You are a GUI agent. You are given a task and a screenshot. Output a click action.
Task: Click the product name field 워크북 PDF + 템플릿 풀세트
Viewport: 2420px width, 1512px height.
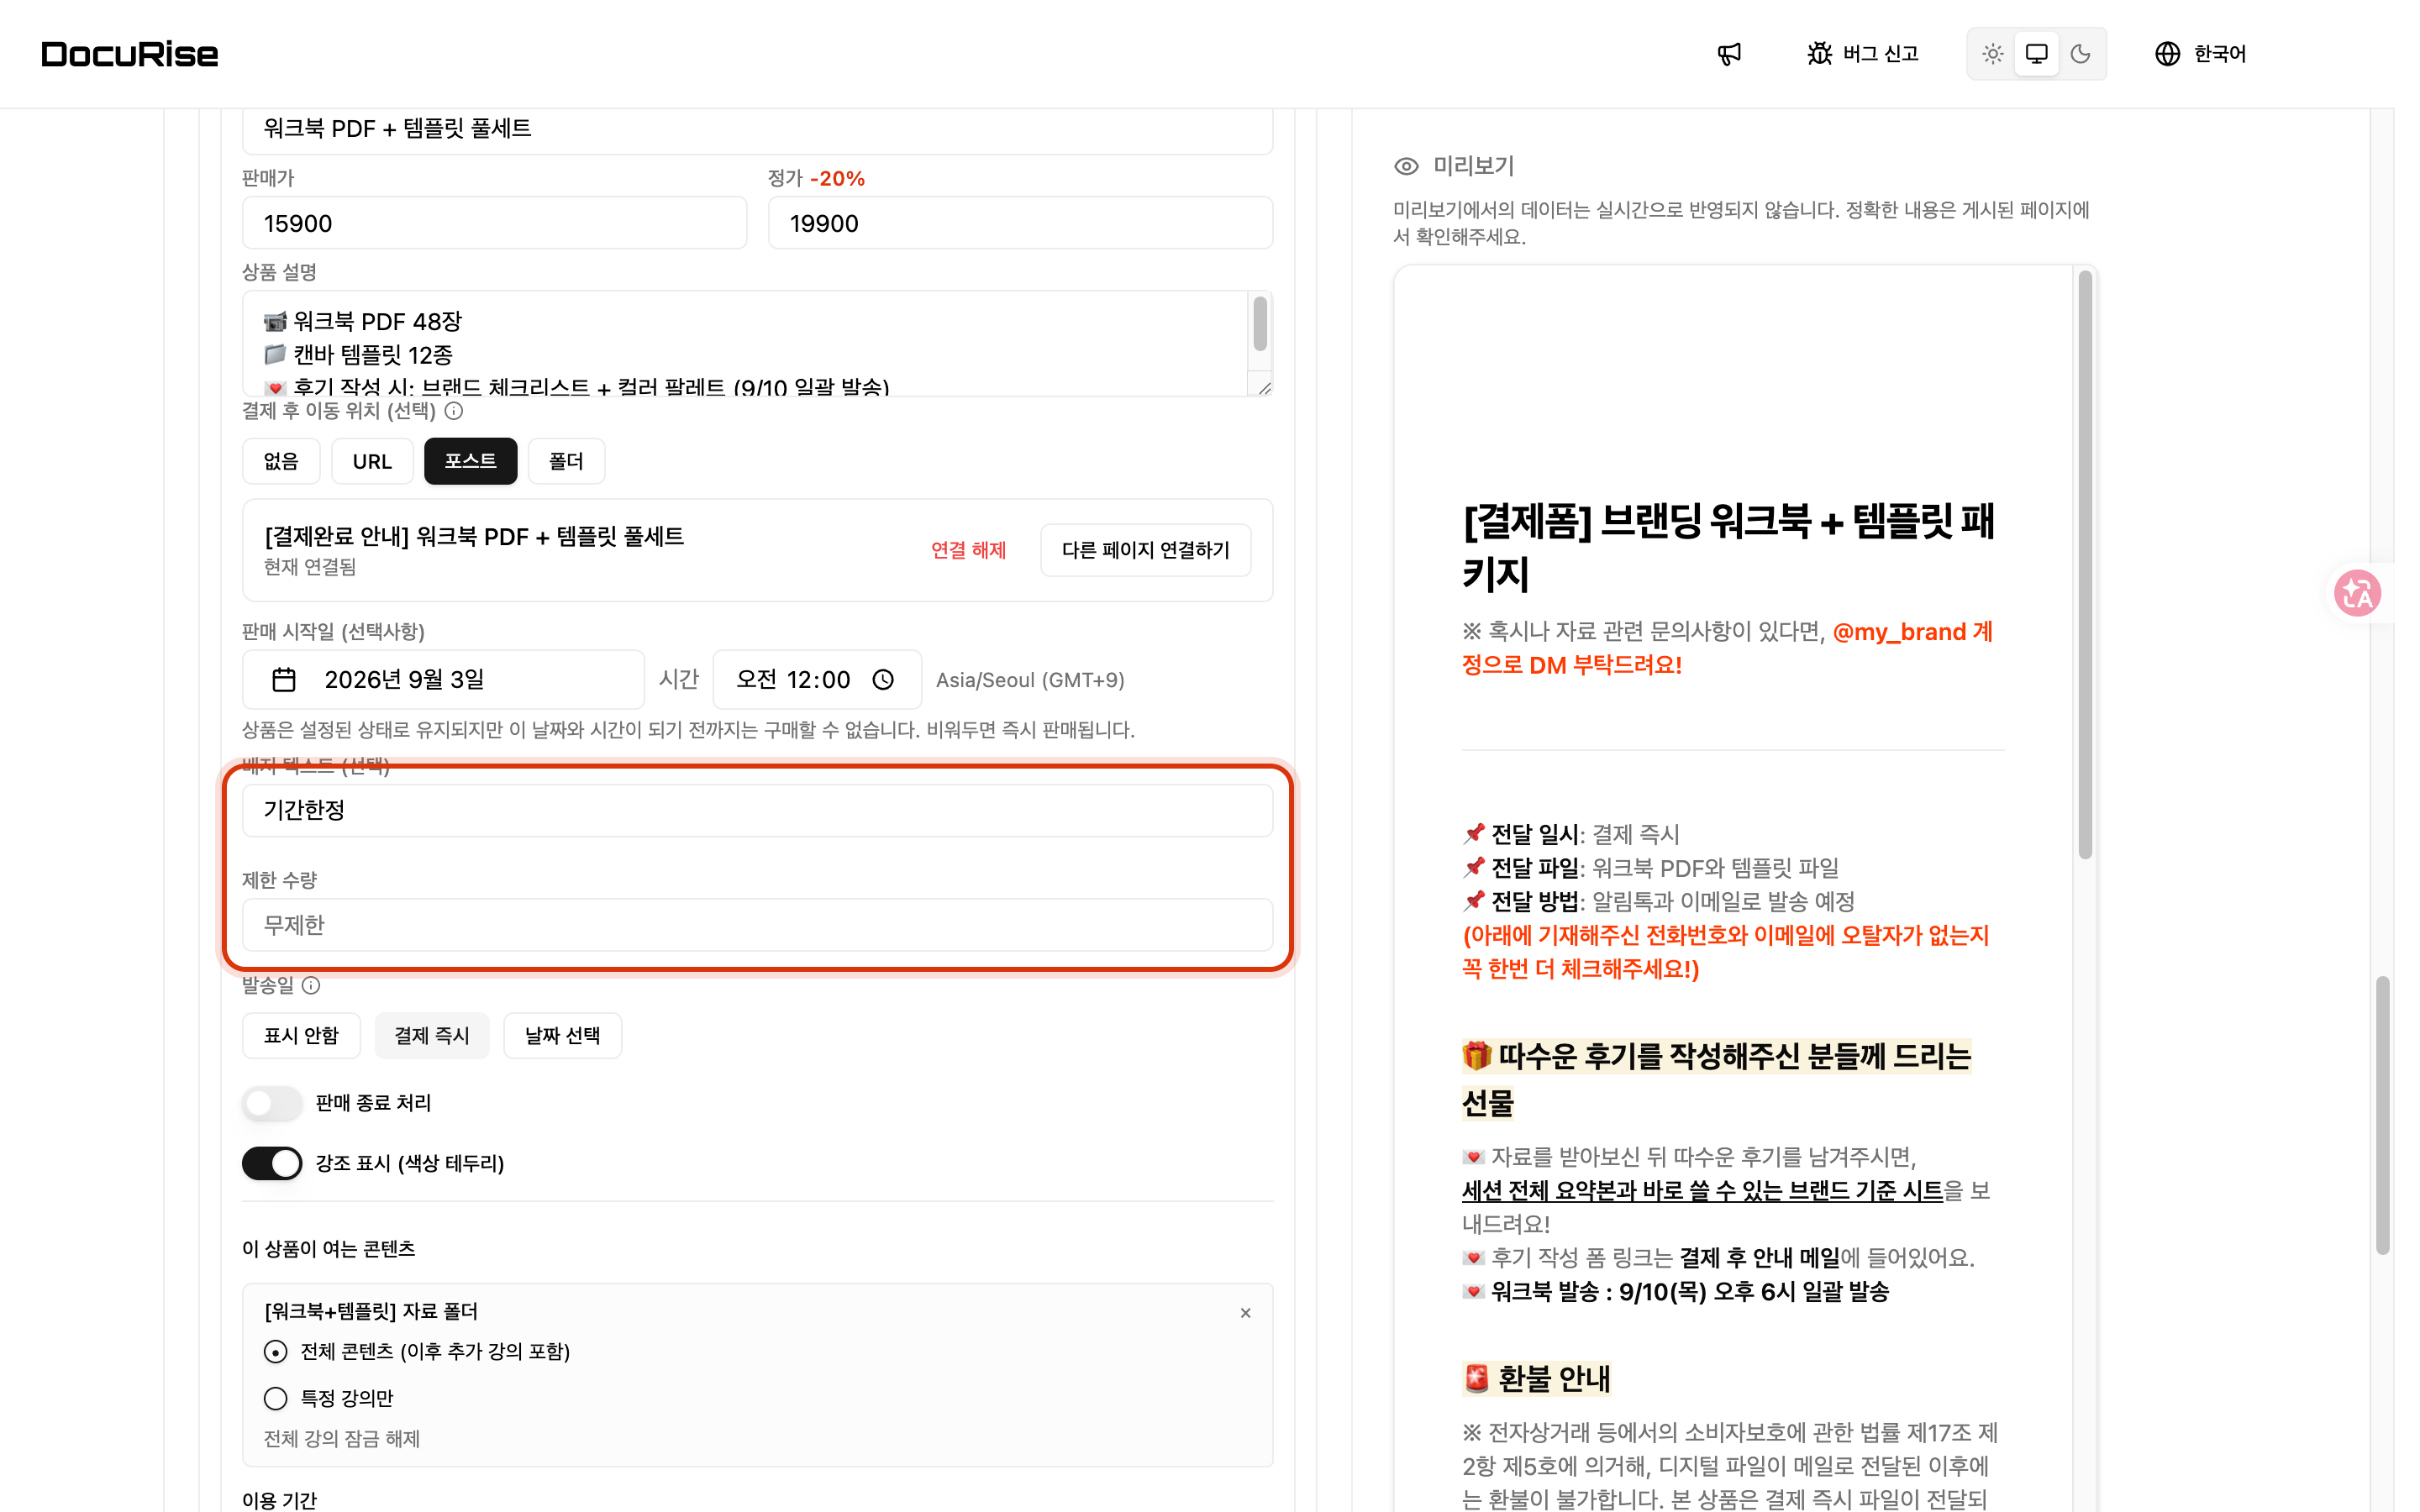pos(757,130)
